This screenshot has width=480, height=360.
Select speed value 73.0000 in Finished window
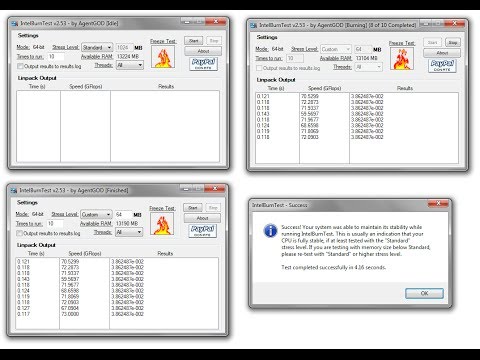[x=70, y=314]
